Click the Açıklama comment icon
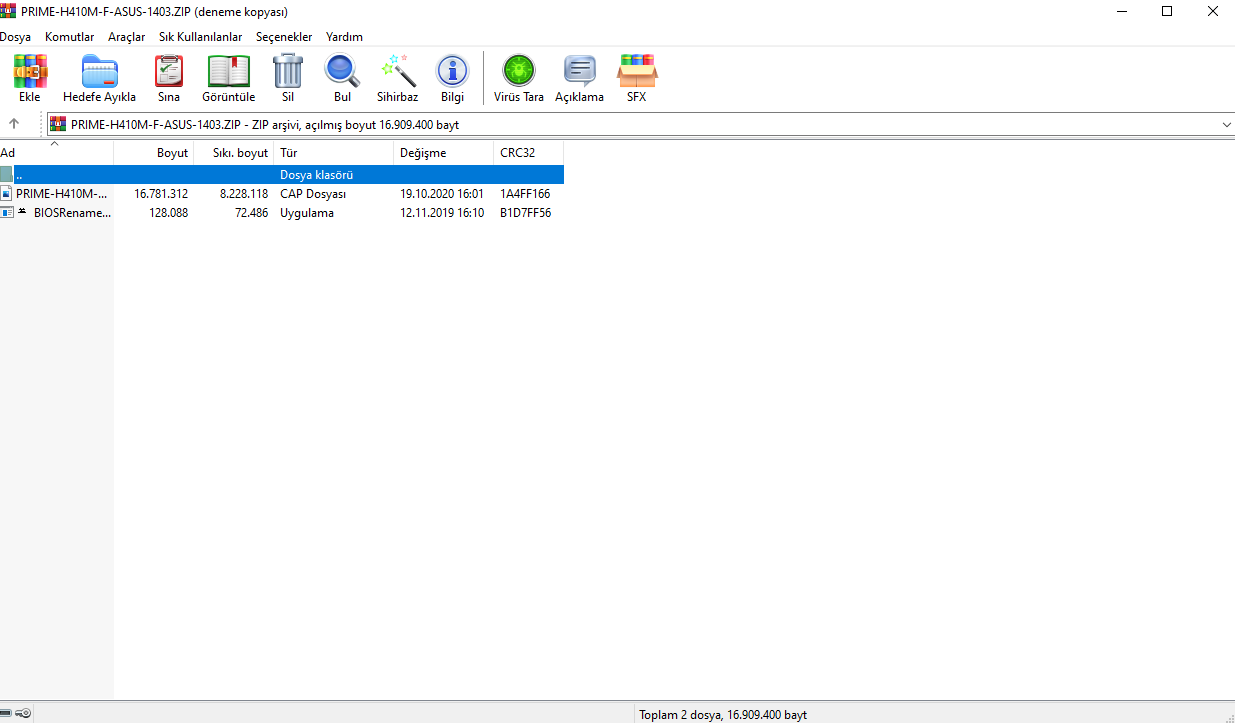1235x723 pixels. click(x=579, y=72)
